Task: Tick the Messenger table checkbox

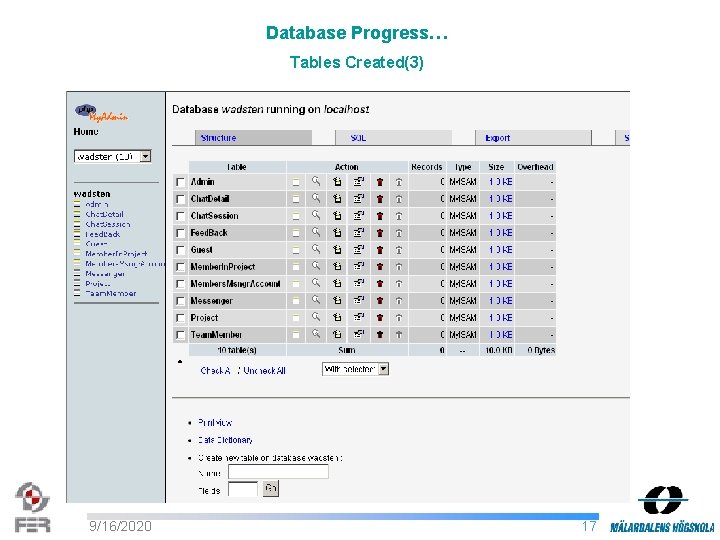Action: (180, 301)
